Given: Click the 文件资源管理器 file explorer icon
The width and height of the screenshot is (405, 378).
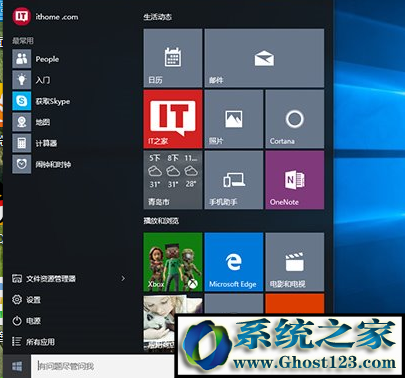Looking at the screenshot, I should pos(17,278).
